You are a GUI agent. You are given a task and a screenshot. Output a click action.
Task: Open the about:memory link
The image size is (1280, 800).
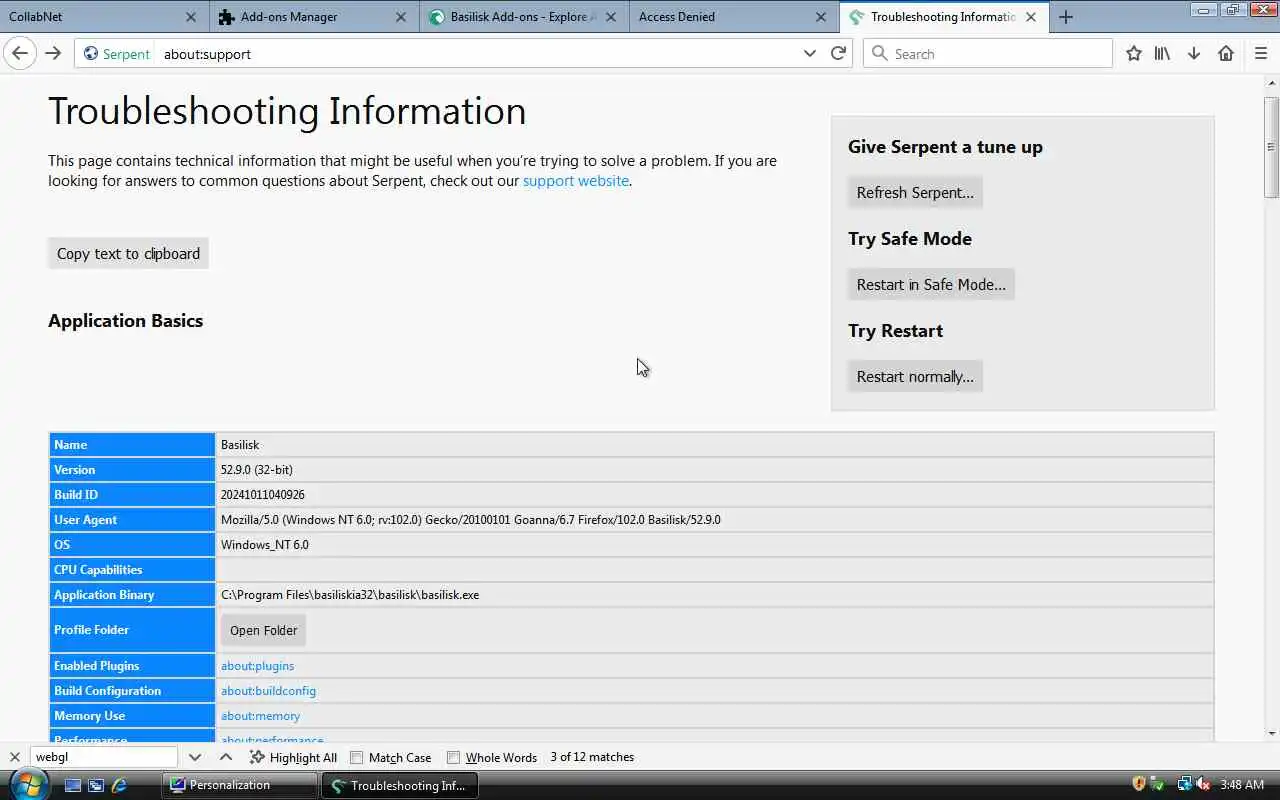(x=260, y=716)
